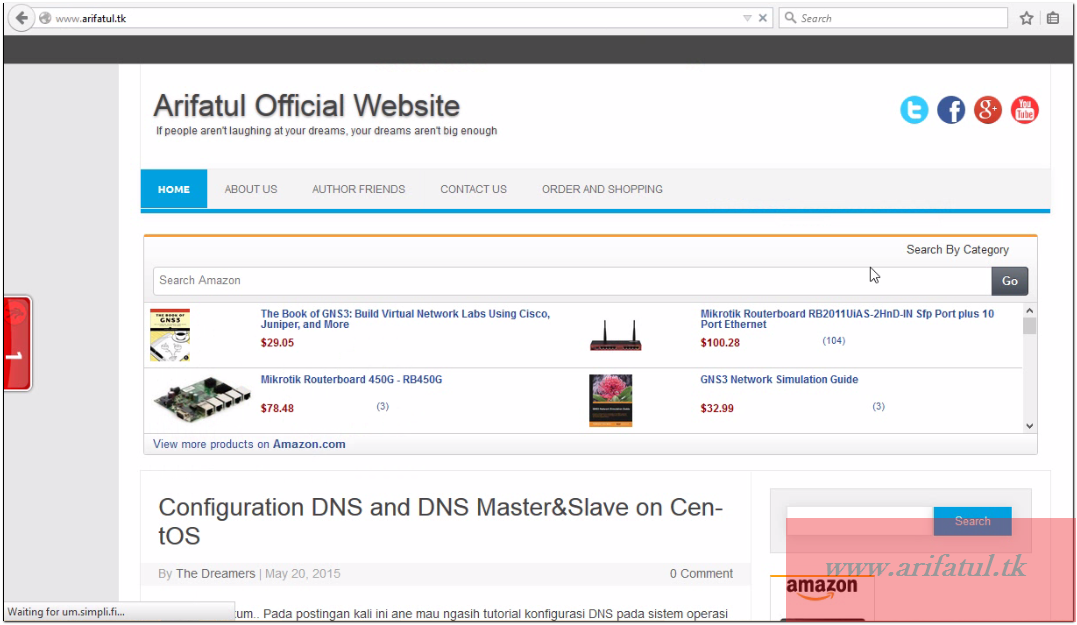Click the Go button in Amazon widget
The height and width of the screenshot is (625, 1077).
click(x=1010, y=281)
